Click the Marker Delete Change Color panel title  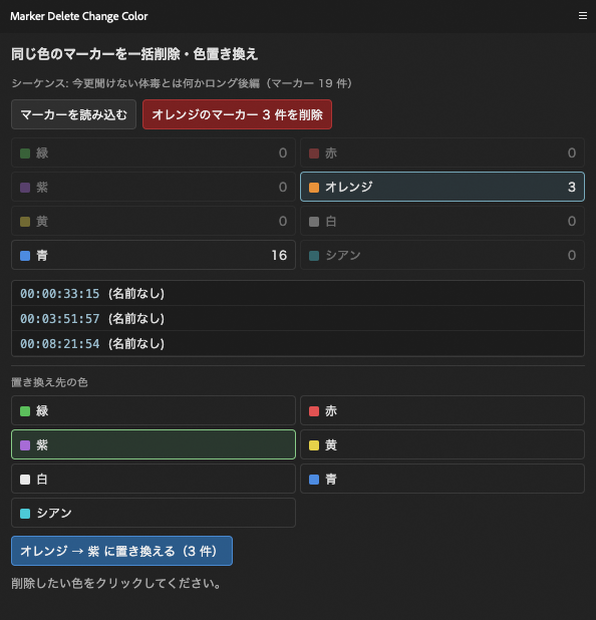[x=79, y=16]
